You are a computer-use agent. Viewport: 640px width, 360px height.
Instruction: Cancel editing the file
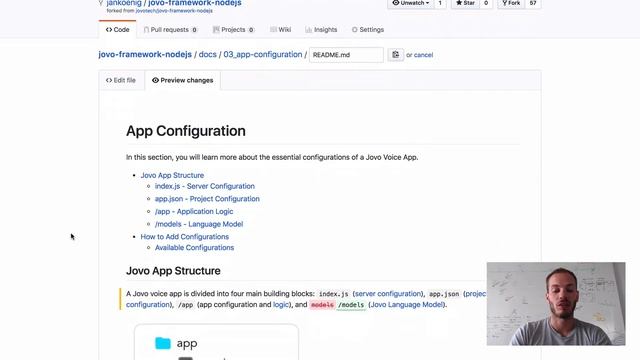click(423, 55)
